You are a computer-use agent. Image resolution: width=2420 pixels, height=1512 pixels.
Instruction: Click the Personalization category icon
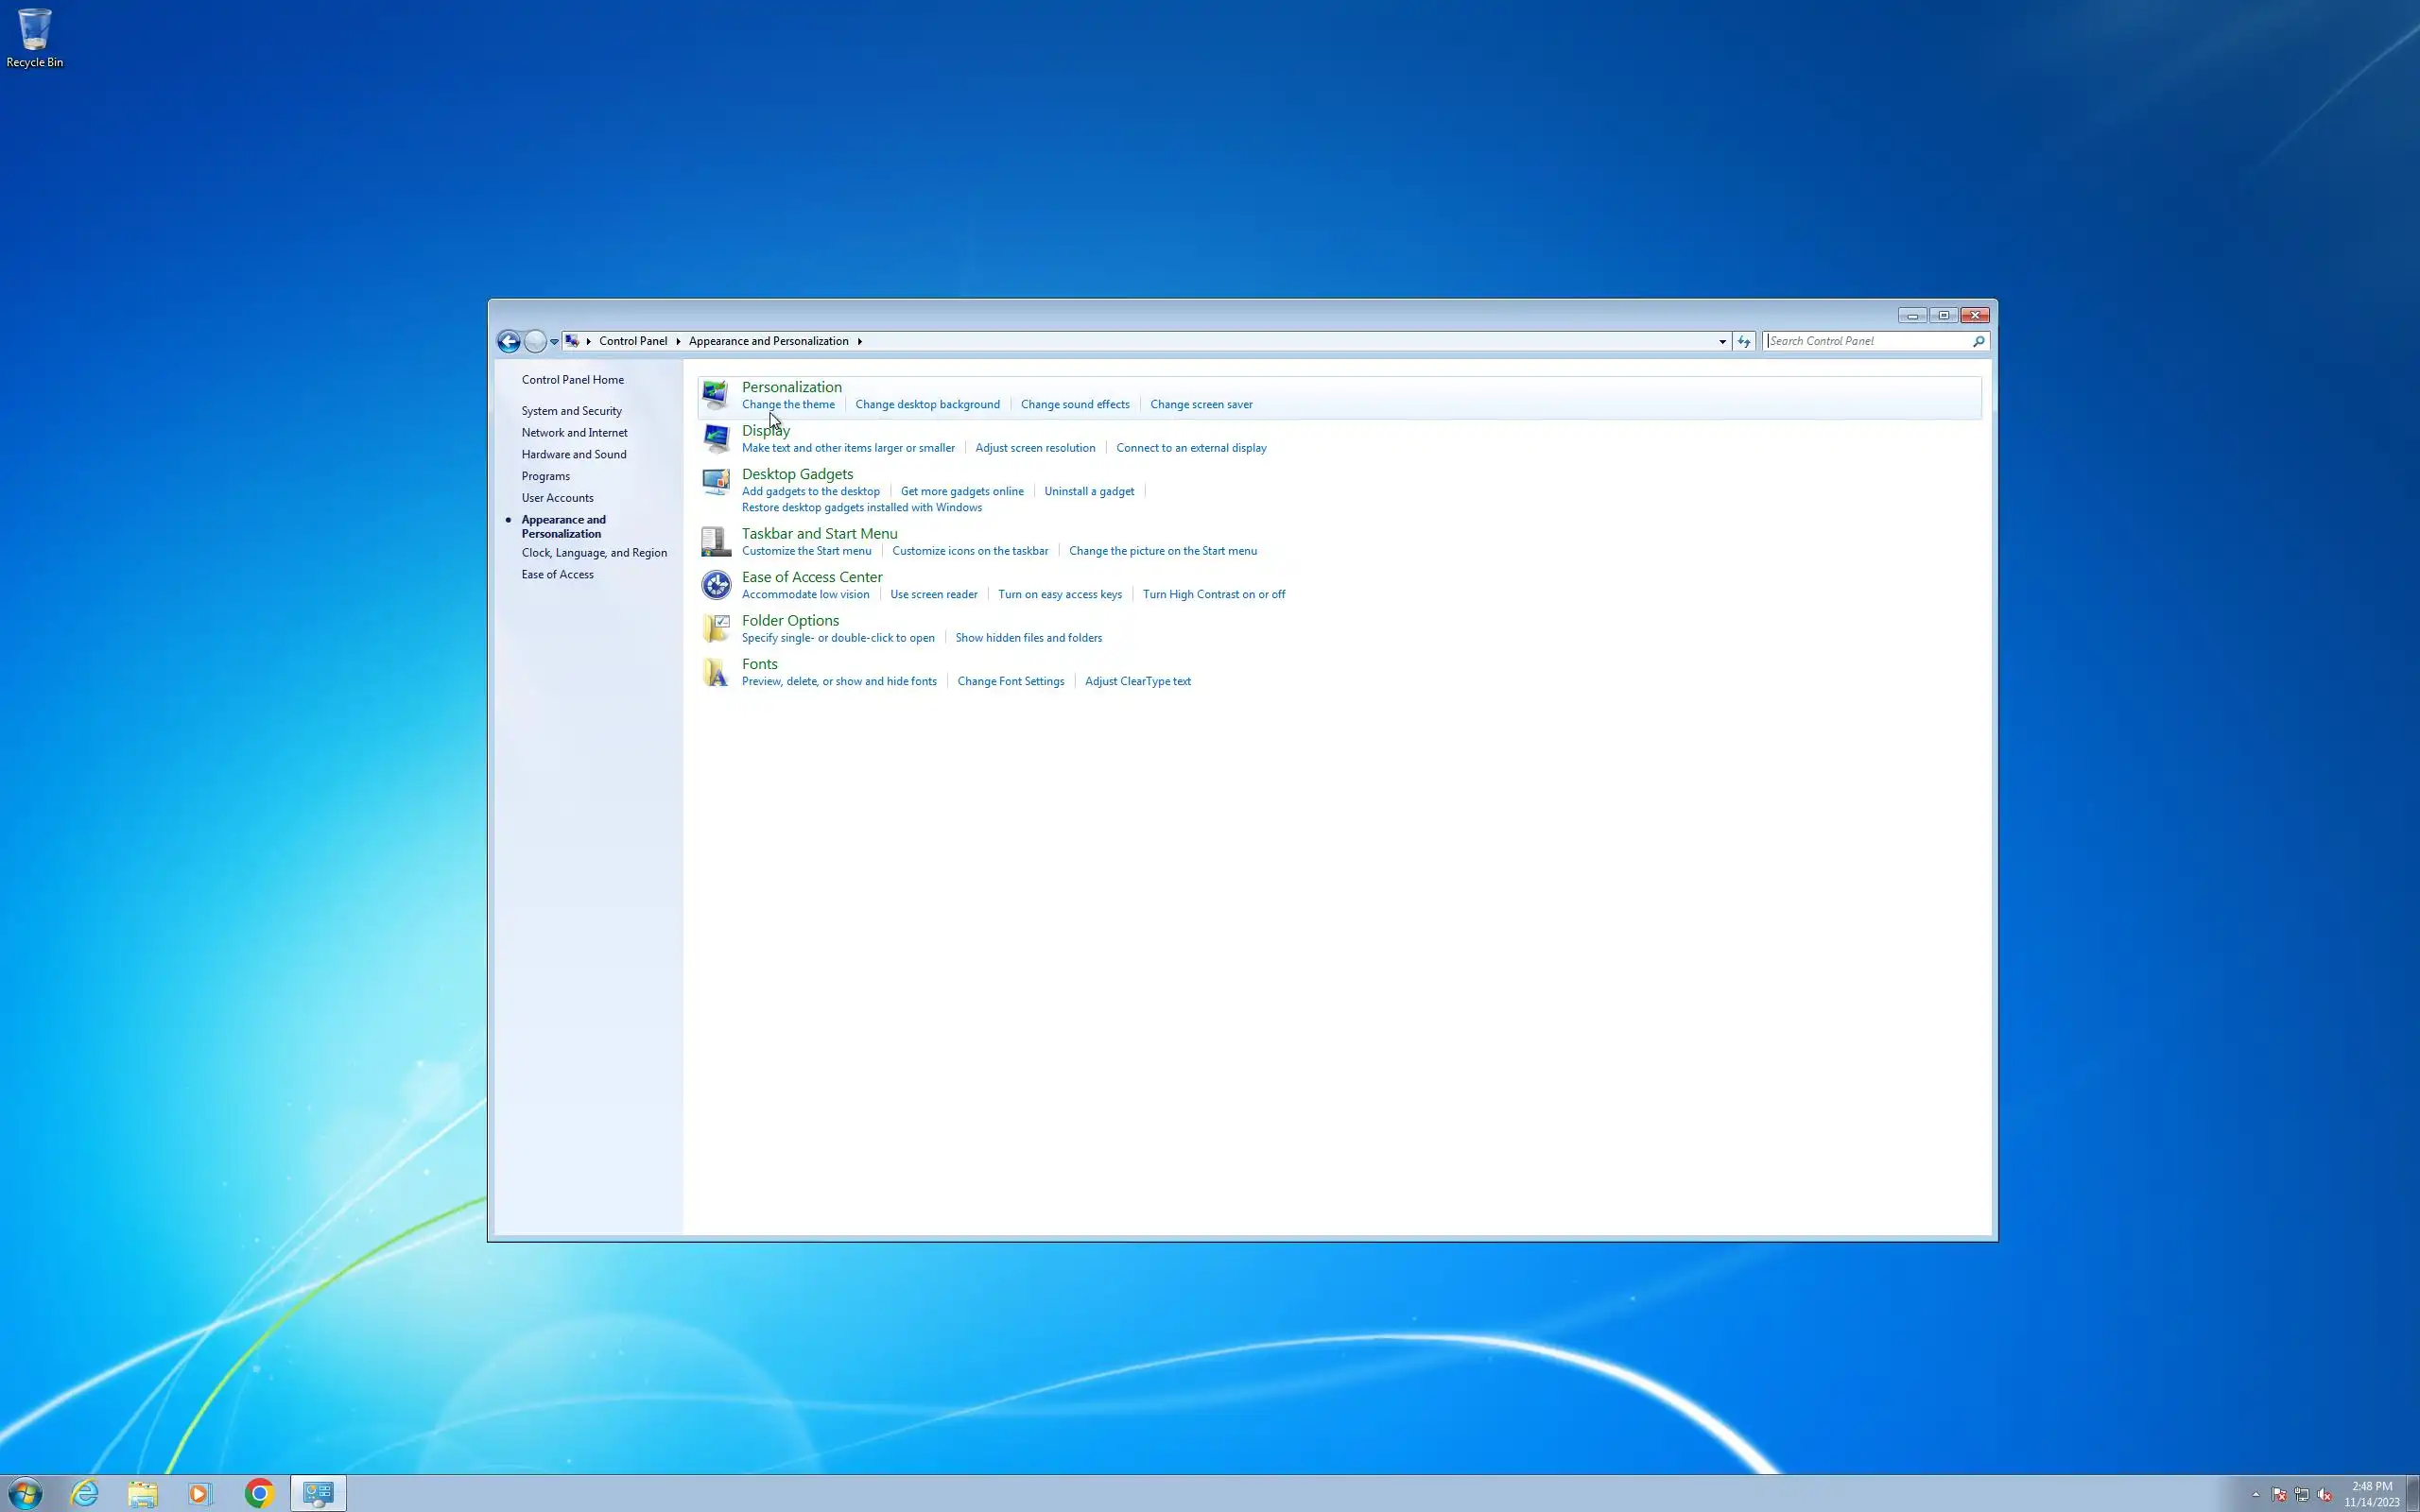[715, 395]
